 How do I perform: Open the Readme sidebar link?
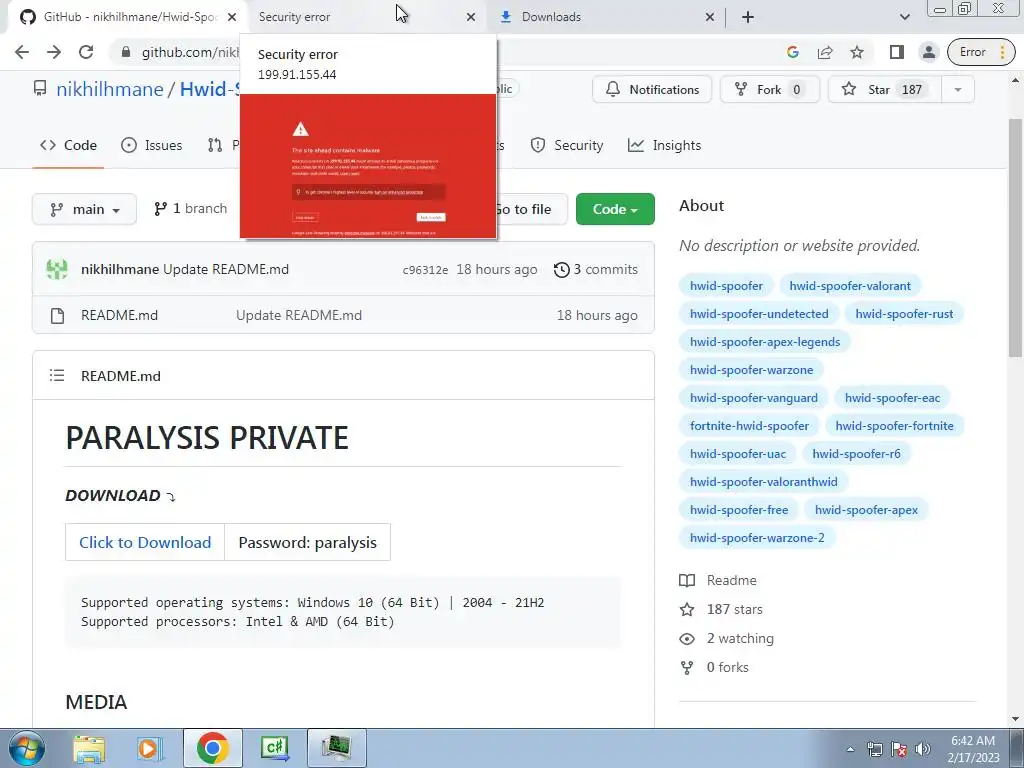pos(718,580)
